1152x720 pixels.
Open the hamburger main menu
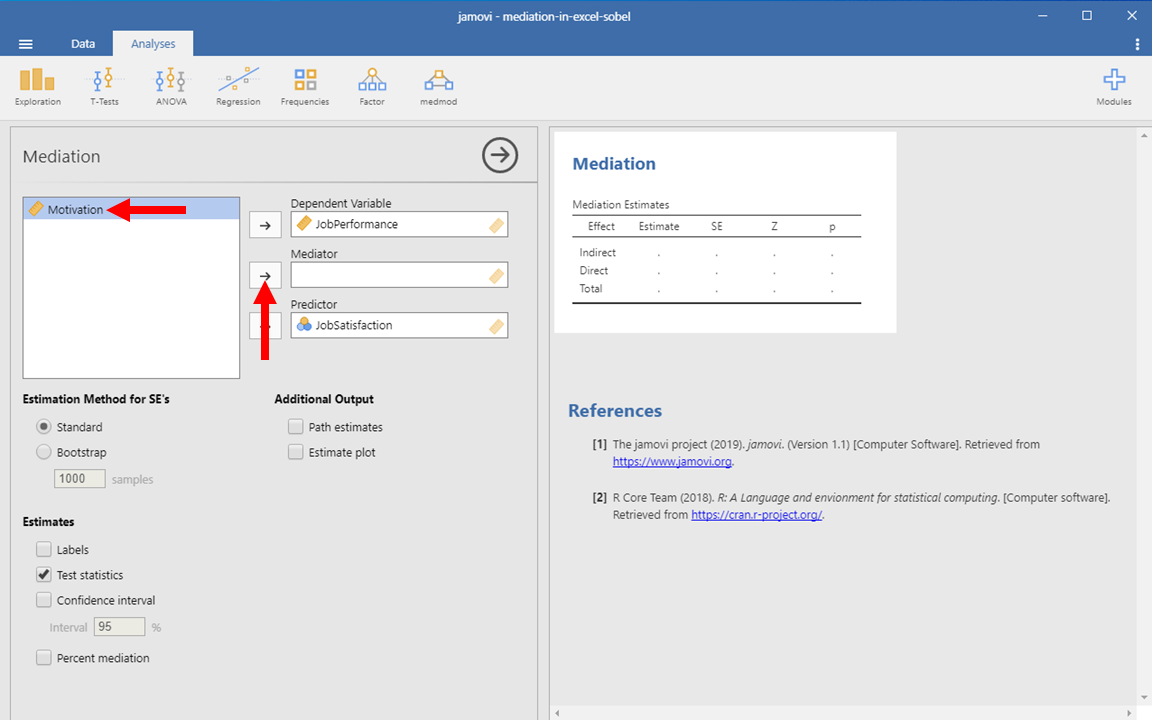tap(26, 44)
